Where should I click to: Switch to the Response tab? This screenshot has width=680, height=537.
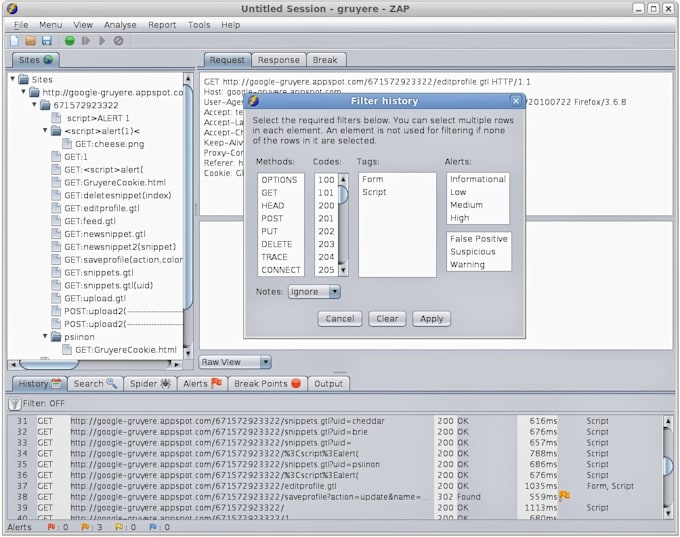click(x=277, y=60)
